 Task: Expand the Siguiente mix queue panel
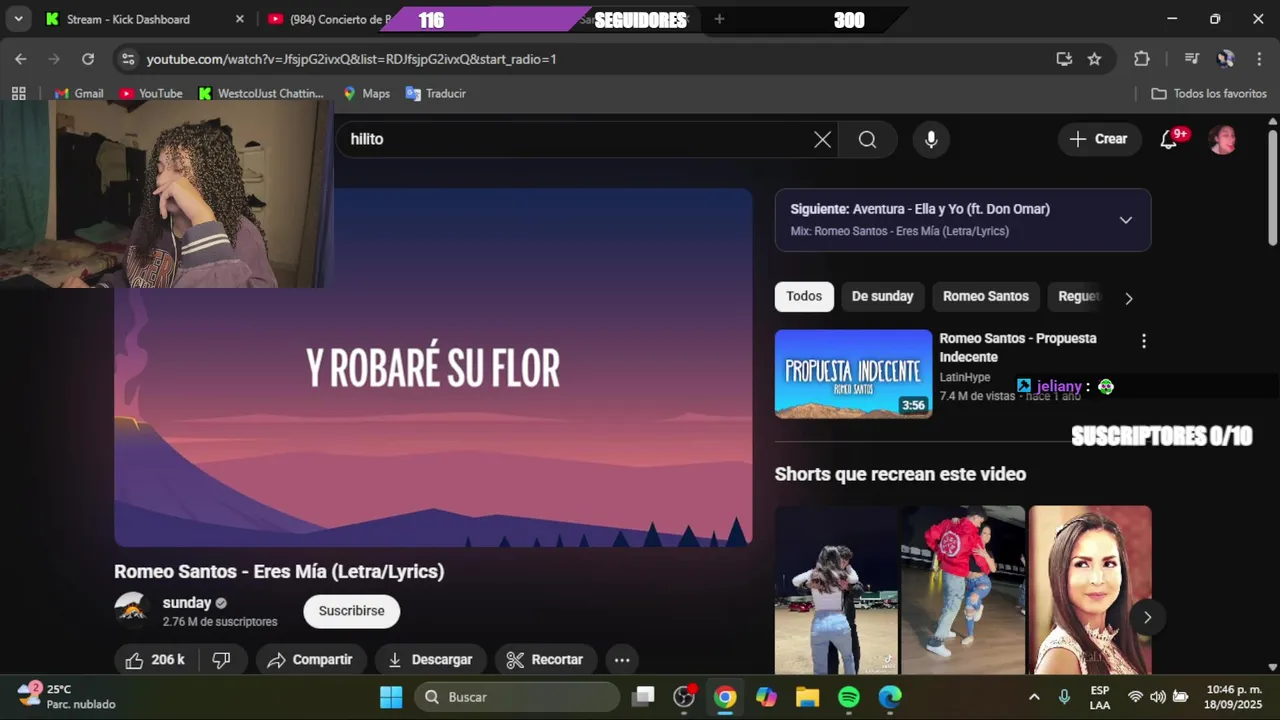[1125, 220]
